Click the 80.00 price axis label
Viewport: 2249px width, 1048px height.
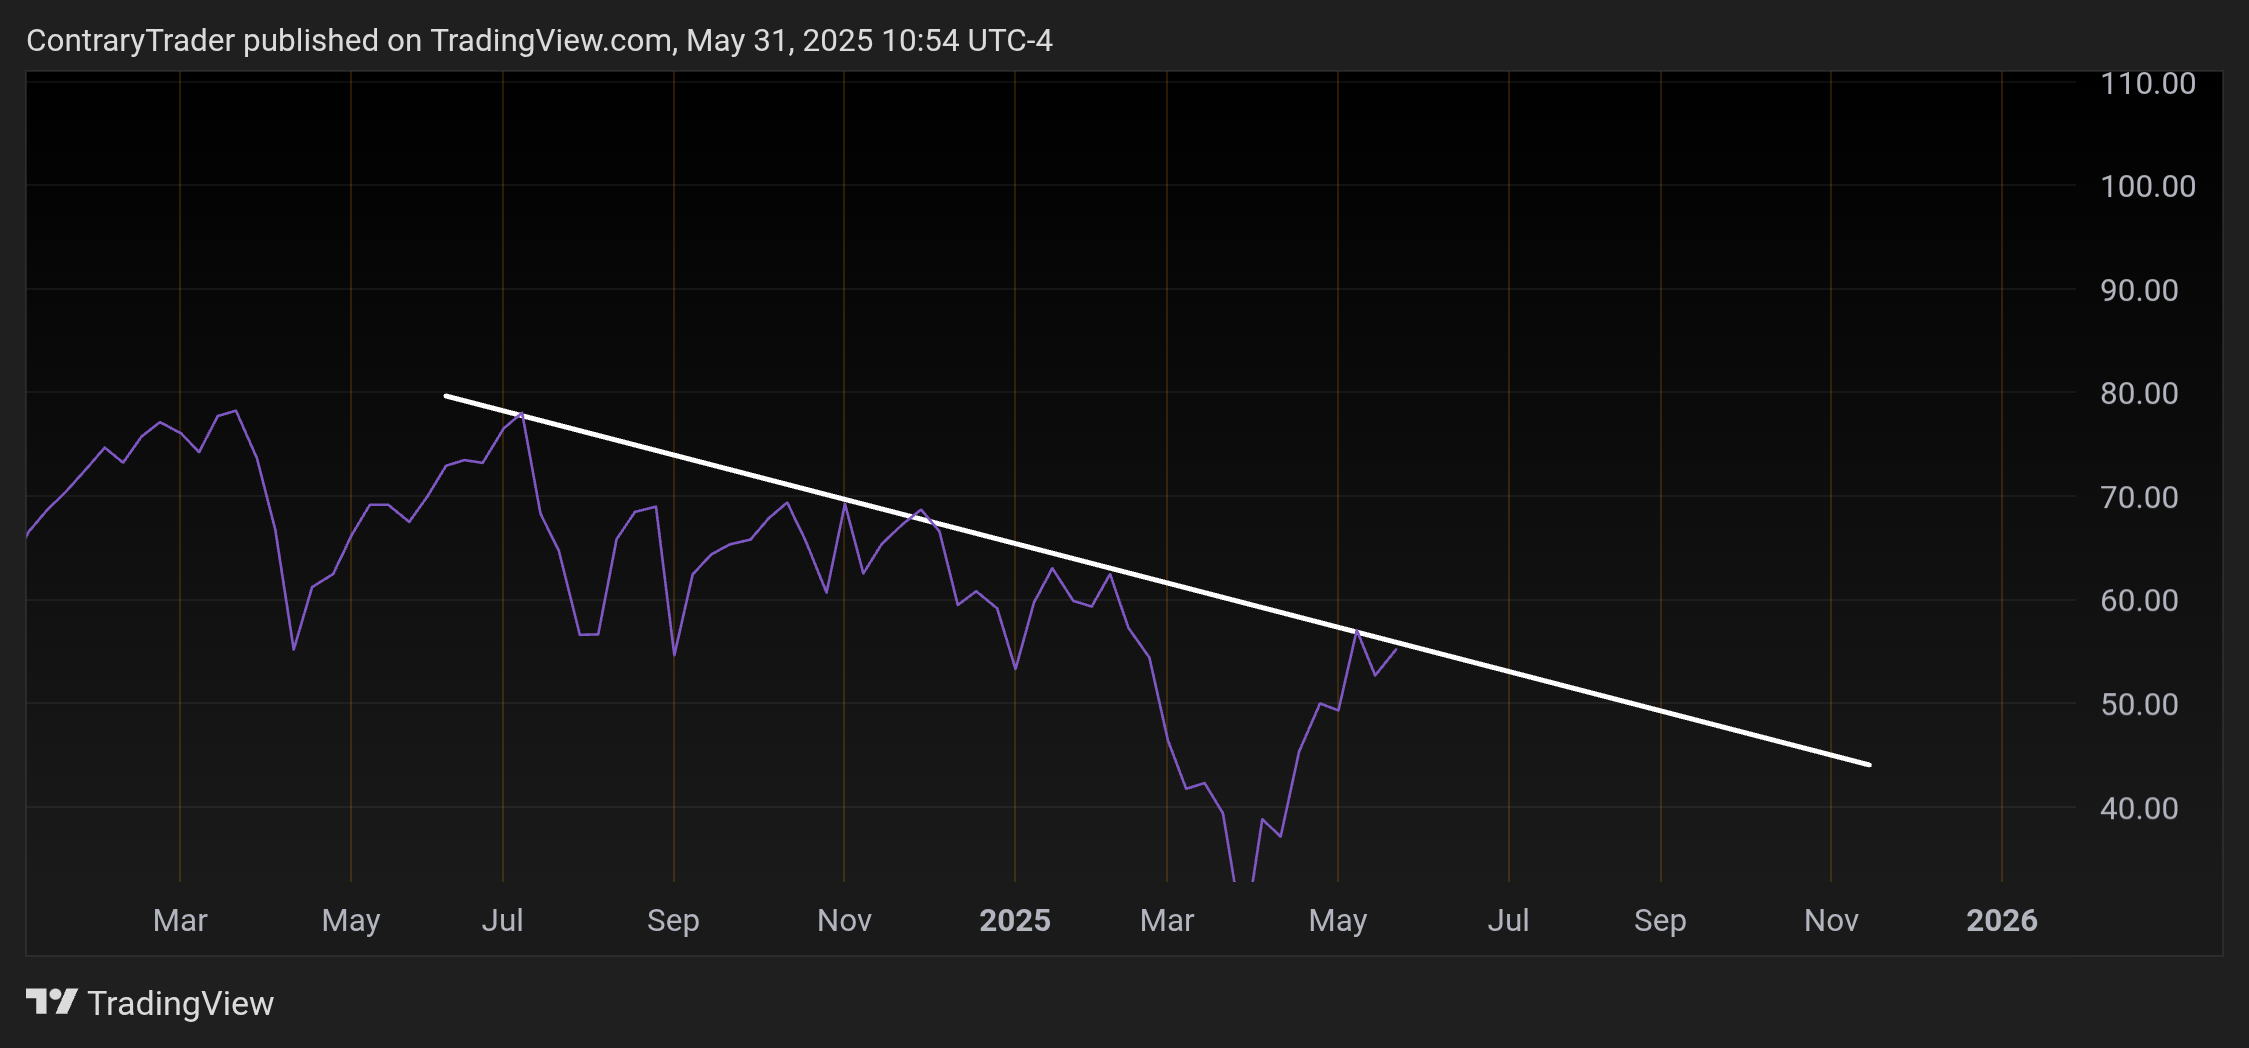(x=2139, y=393)
